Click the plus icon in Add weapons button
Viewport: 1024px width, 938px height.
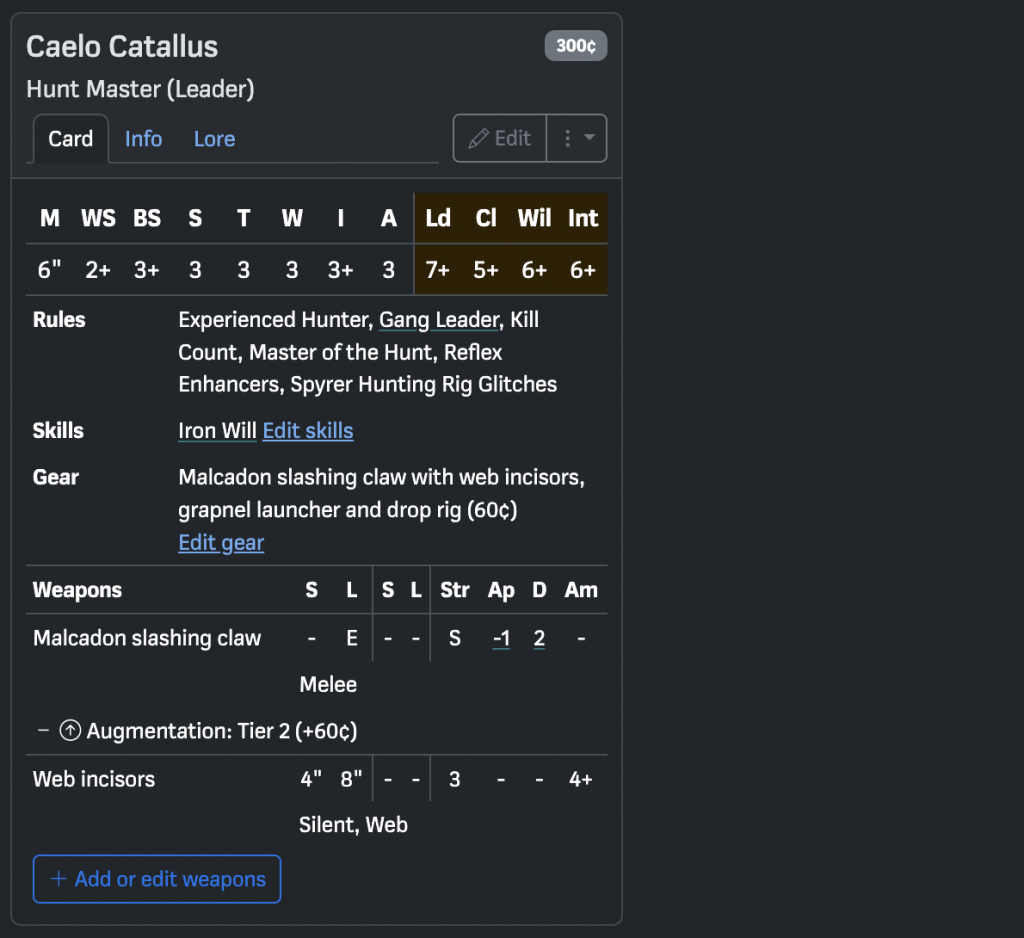(x=59, y=879)
